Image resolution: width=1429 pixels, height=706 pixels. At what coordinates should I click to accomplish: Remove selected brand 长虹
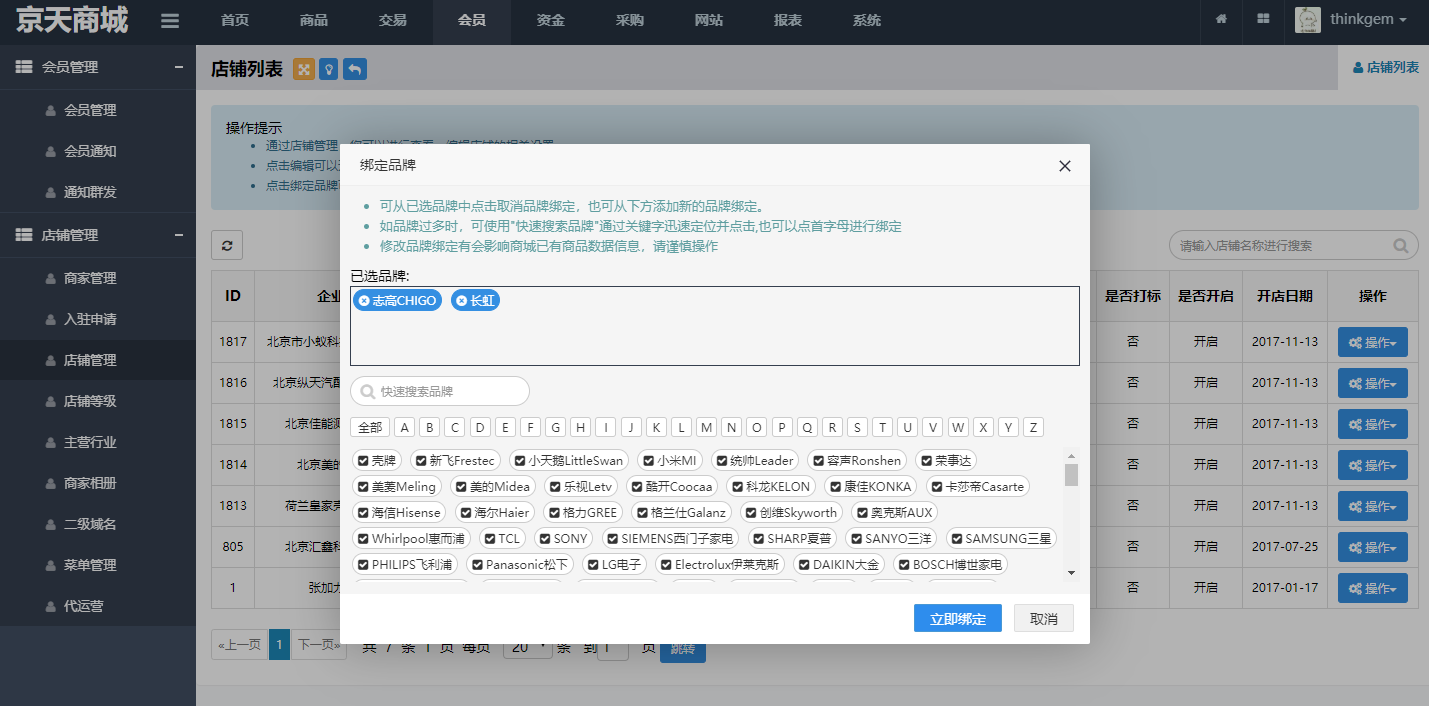pyautogui.click(x=461, y=300)
